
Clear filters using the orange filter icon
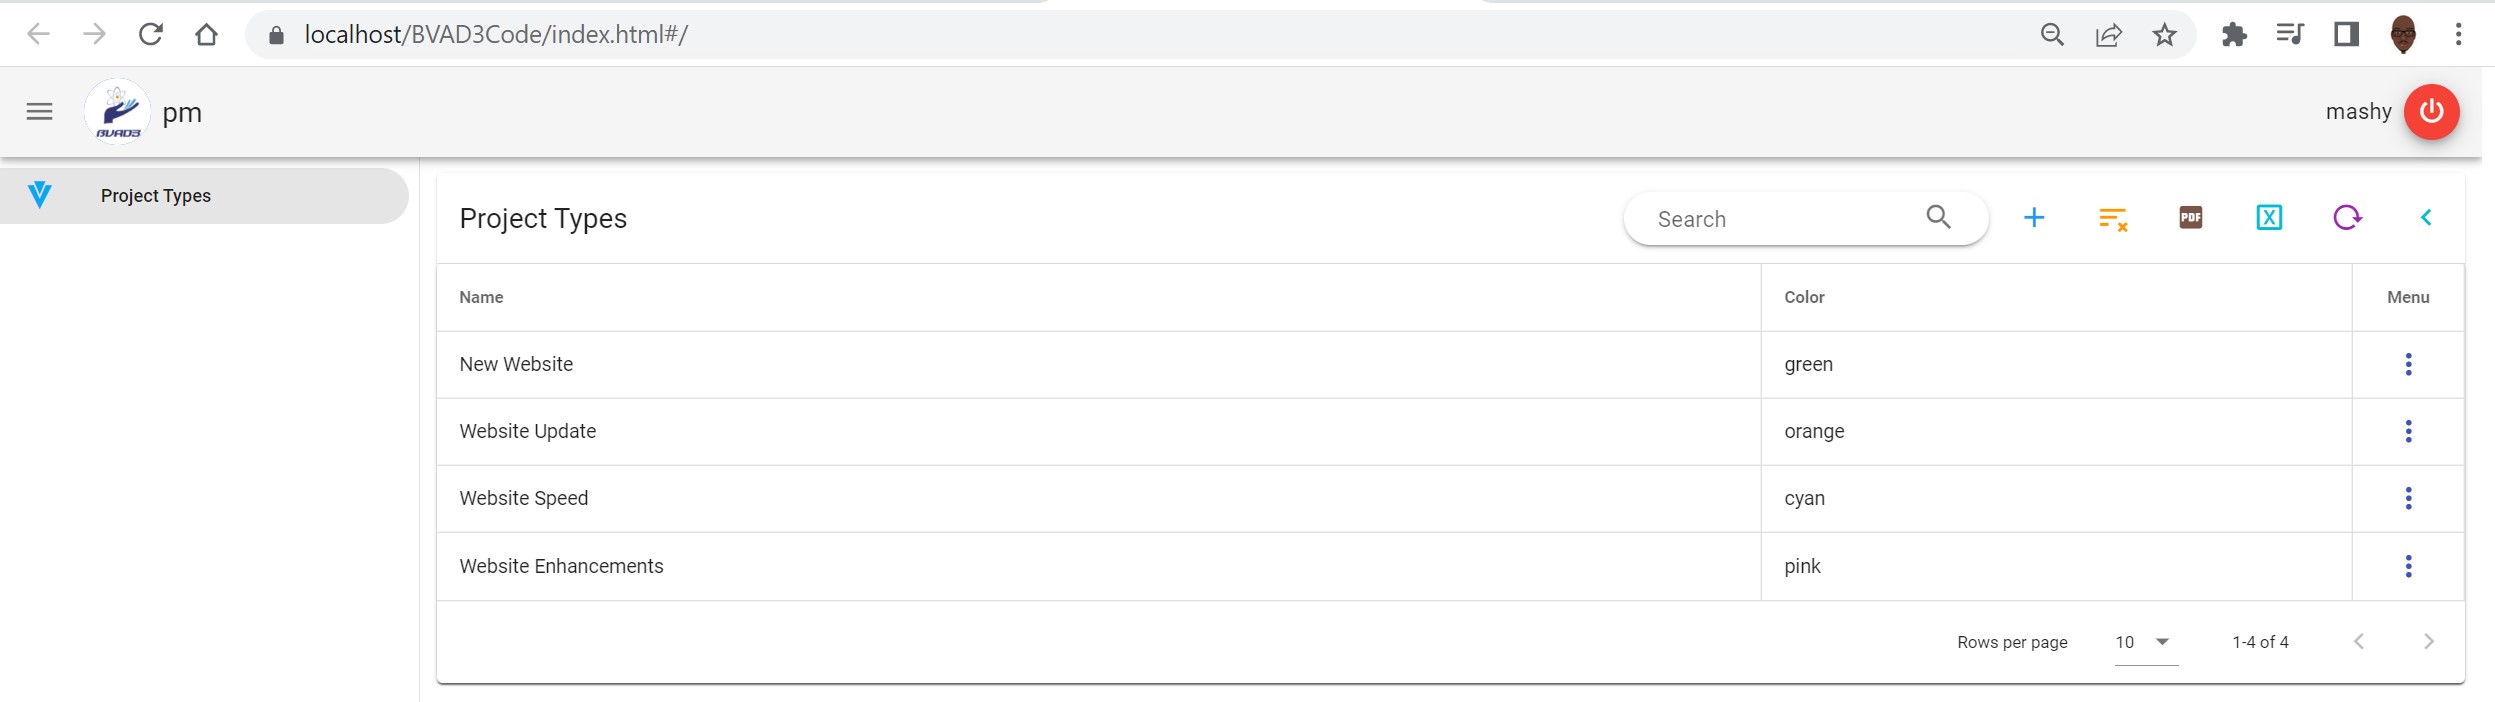(x=2112, y=218)
